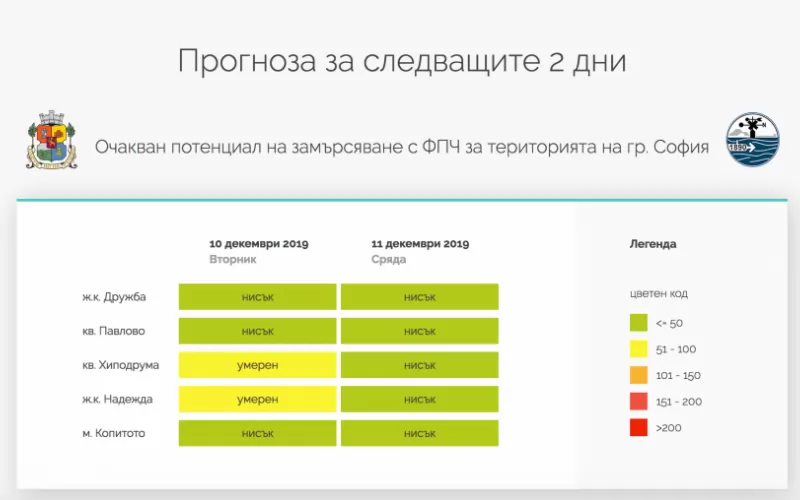Select the кв. Хиподрума row label
This screenshot has width=800, height=500.
pyautogui.click(x=120, y=365)
